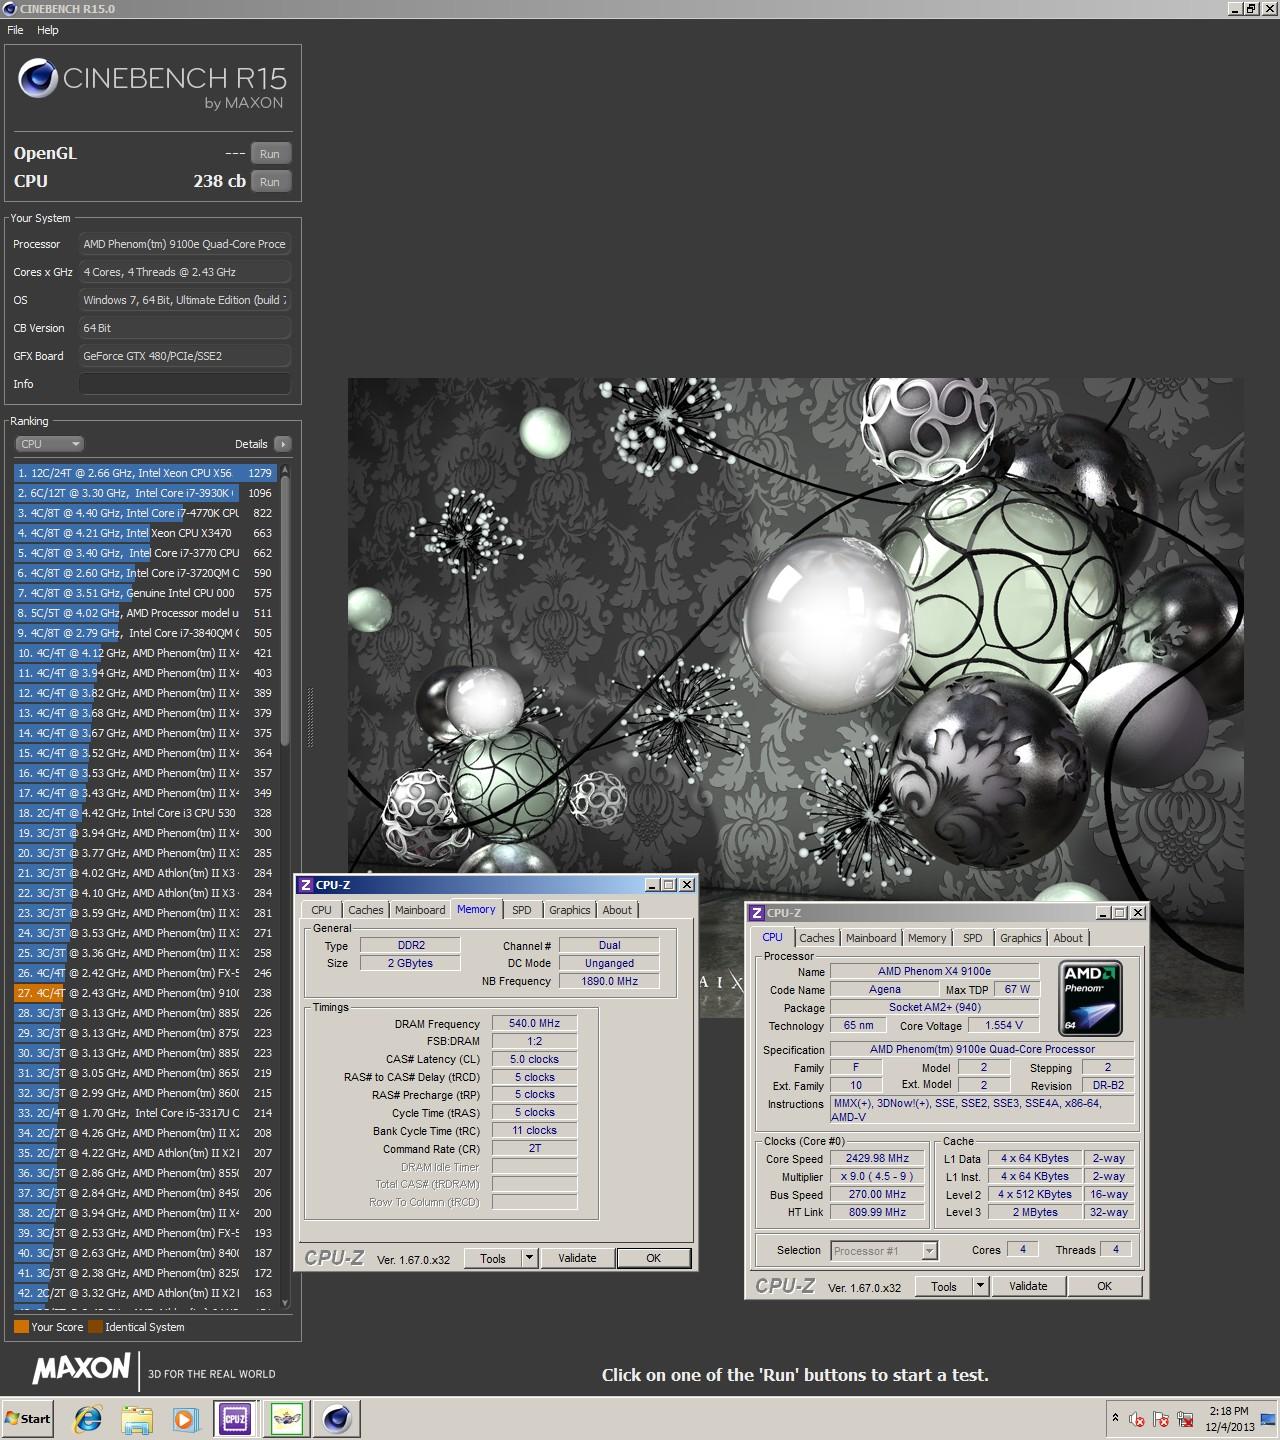The height and width of the screenshot is (1440, 1280).
Task: Open Windows Explorer folder from taskbar
Action: pos(137,1419)
